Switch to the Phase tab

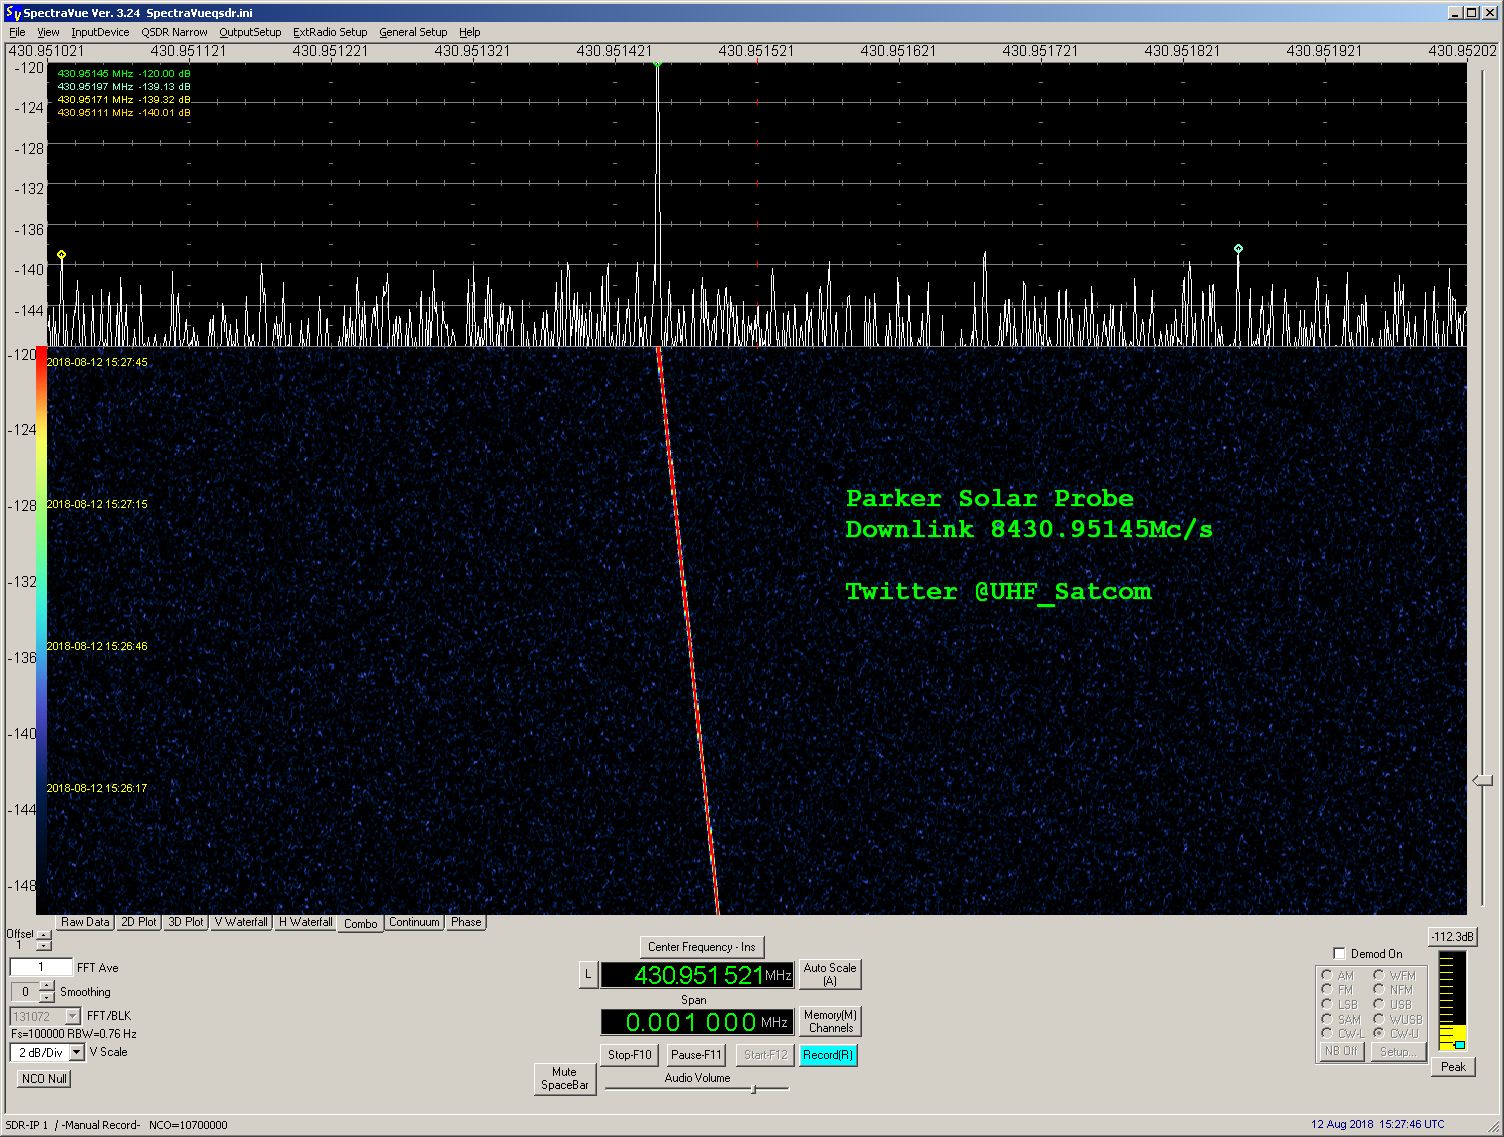tap(466, 922)
